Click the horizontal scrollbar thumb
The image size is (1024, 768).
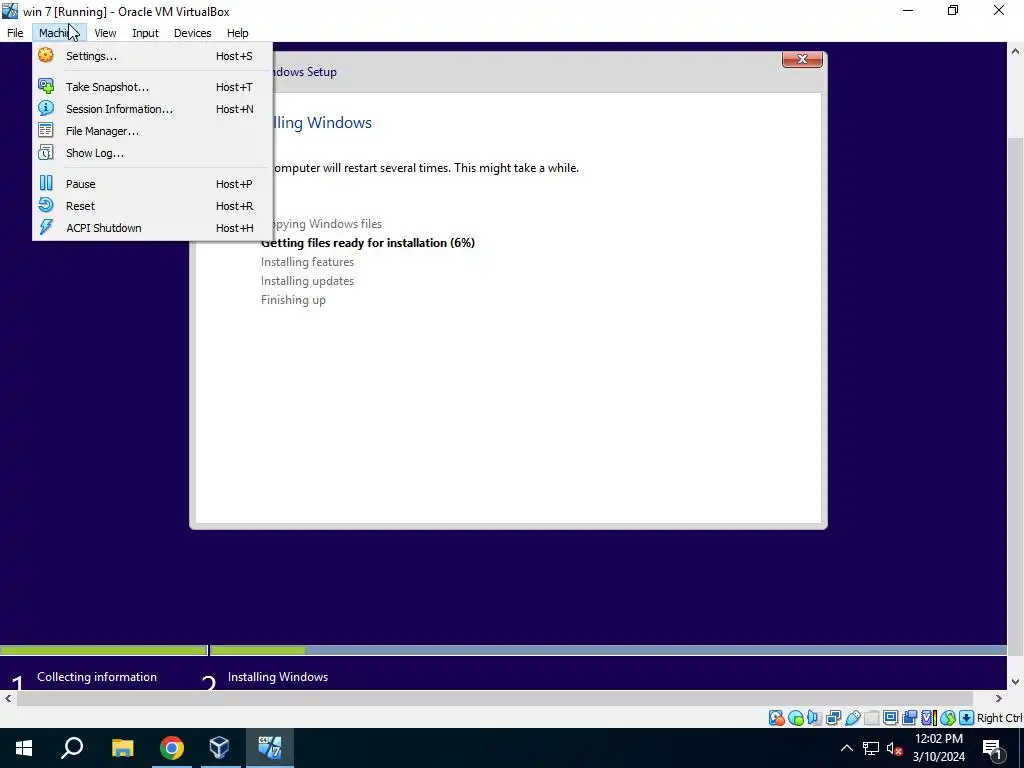pyautogui.click(x=495, y=699)
